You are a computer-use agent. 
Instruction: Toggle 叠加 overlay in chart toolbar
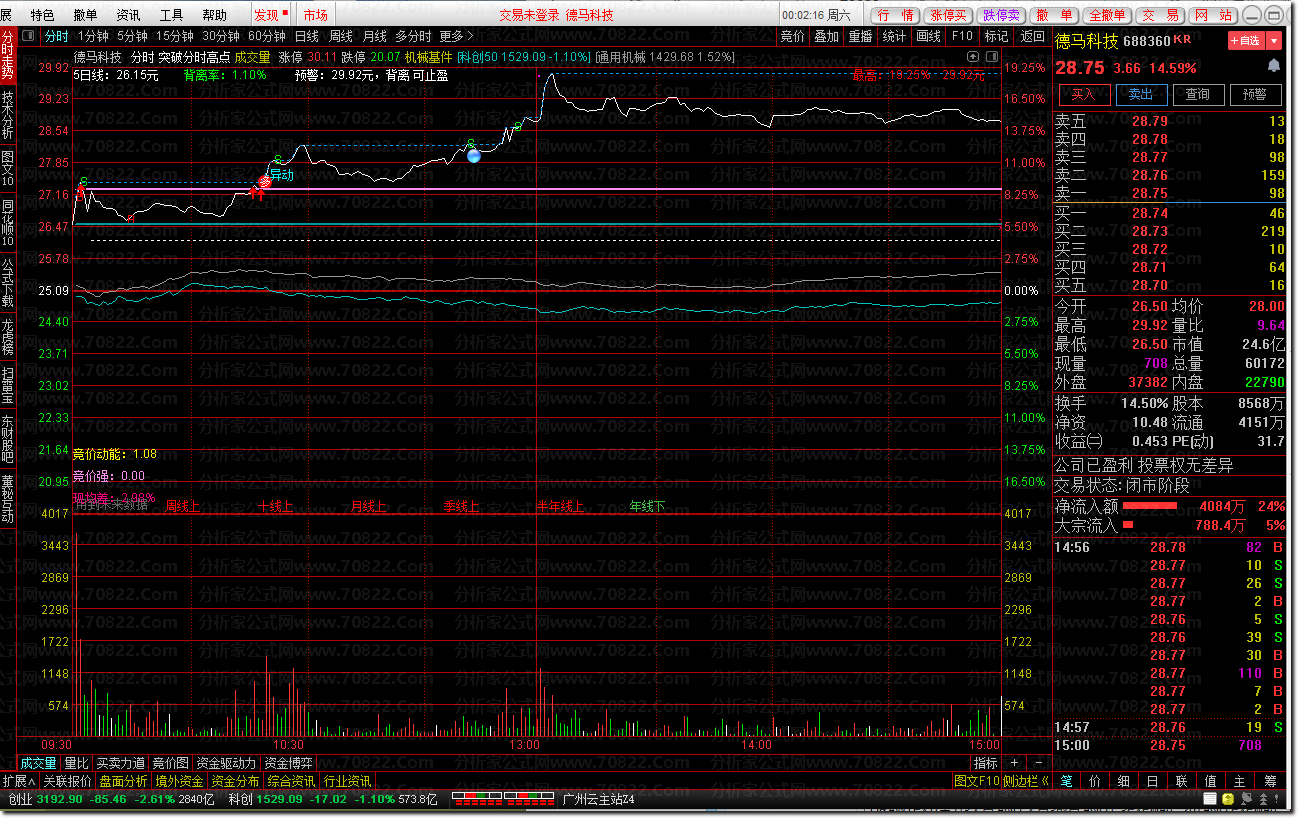coord(826,36)
